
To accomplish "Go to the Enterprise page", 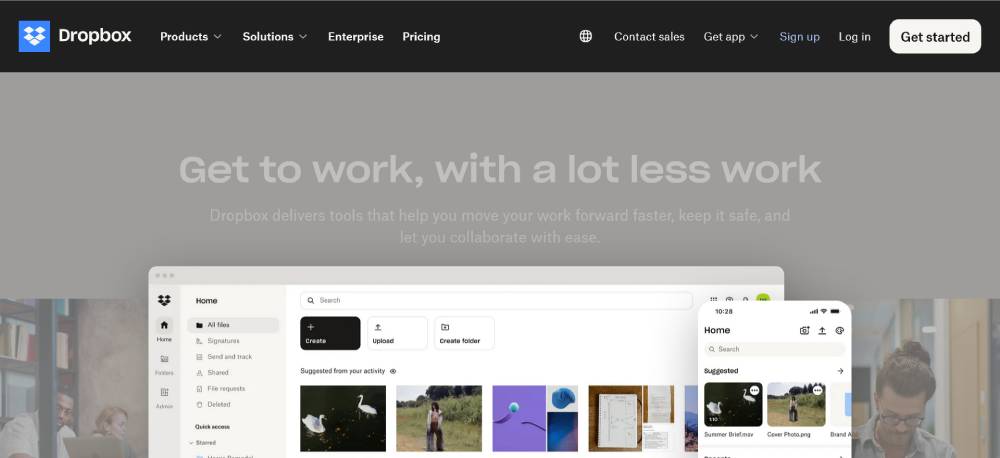I will click(x=355, y=36).
